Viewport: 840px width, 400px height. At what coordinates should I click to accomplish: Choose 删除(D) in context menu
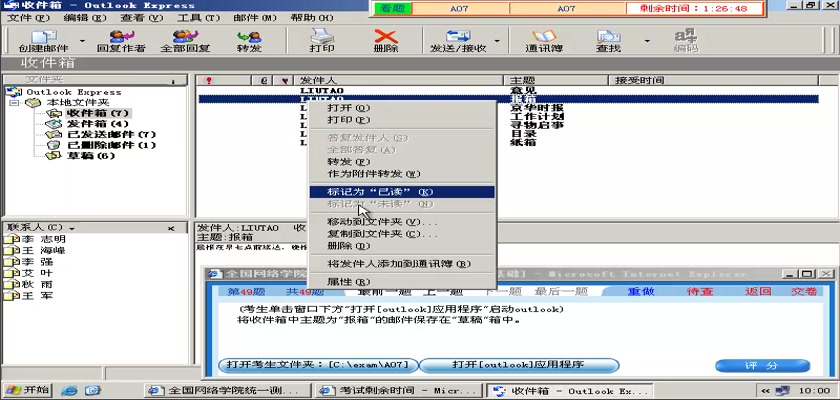point(402,246)
